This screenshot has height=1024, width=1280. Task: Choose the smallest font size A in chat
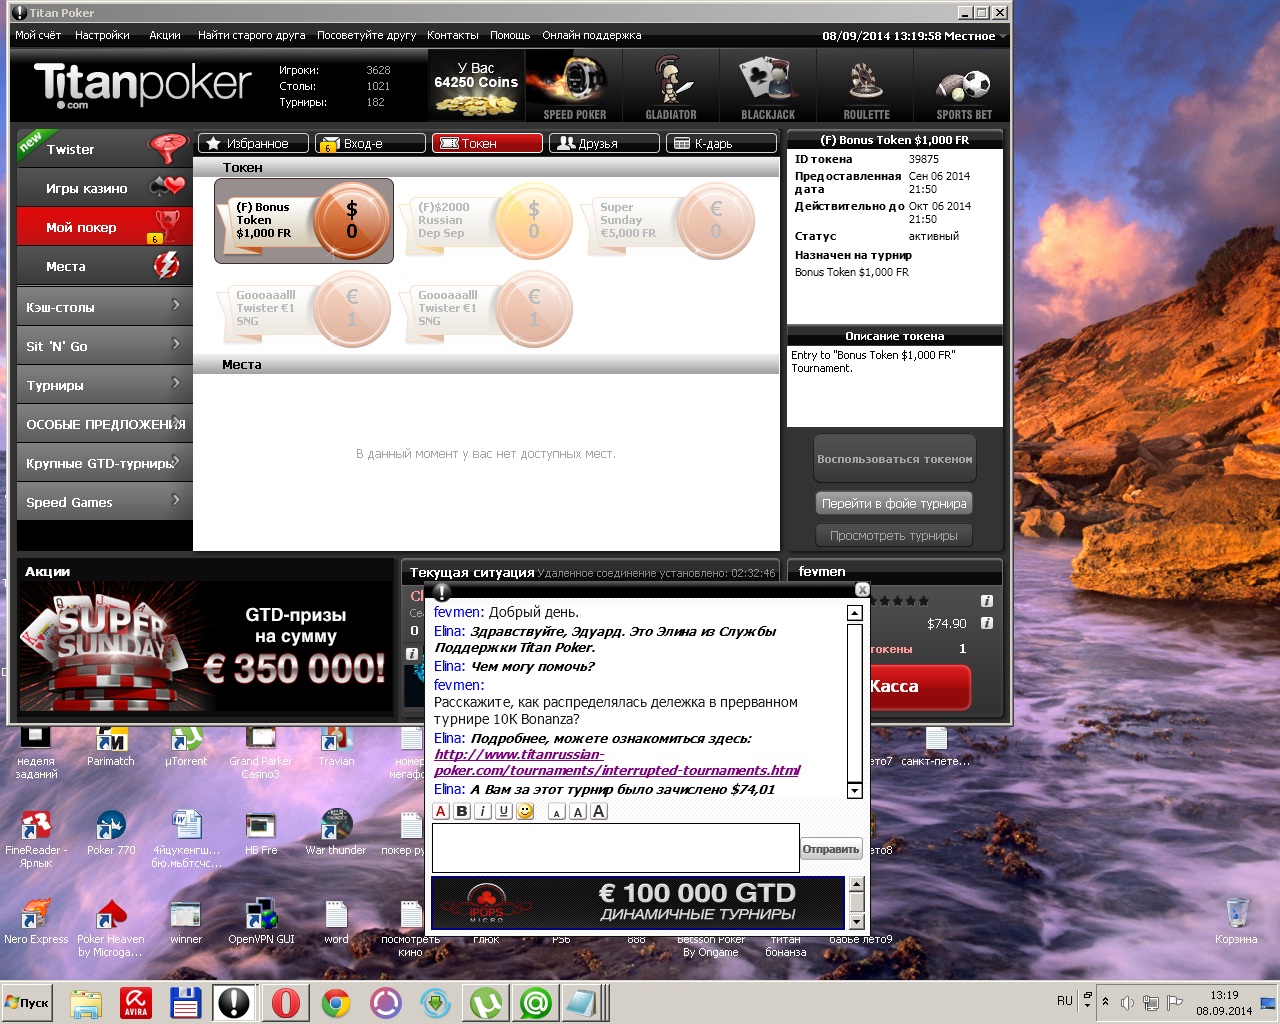[557, 812]
